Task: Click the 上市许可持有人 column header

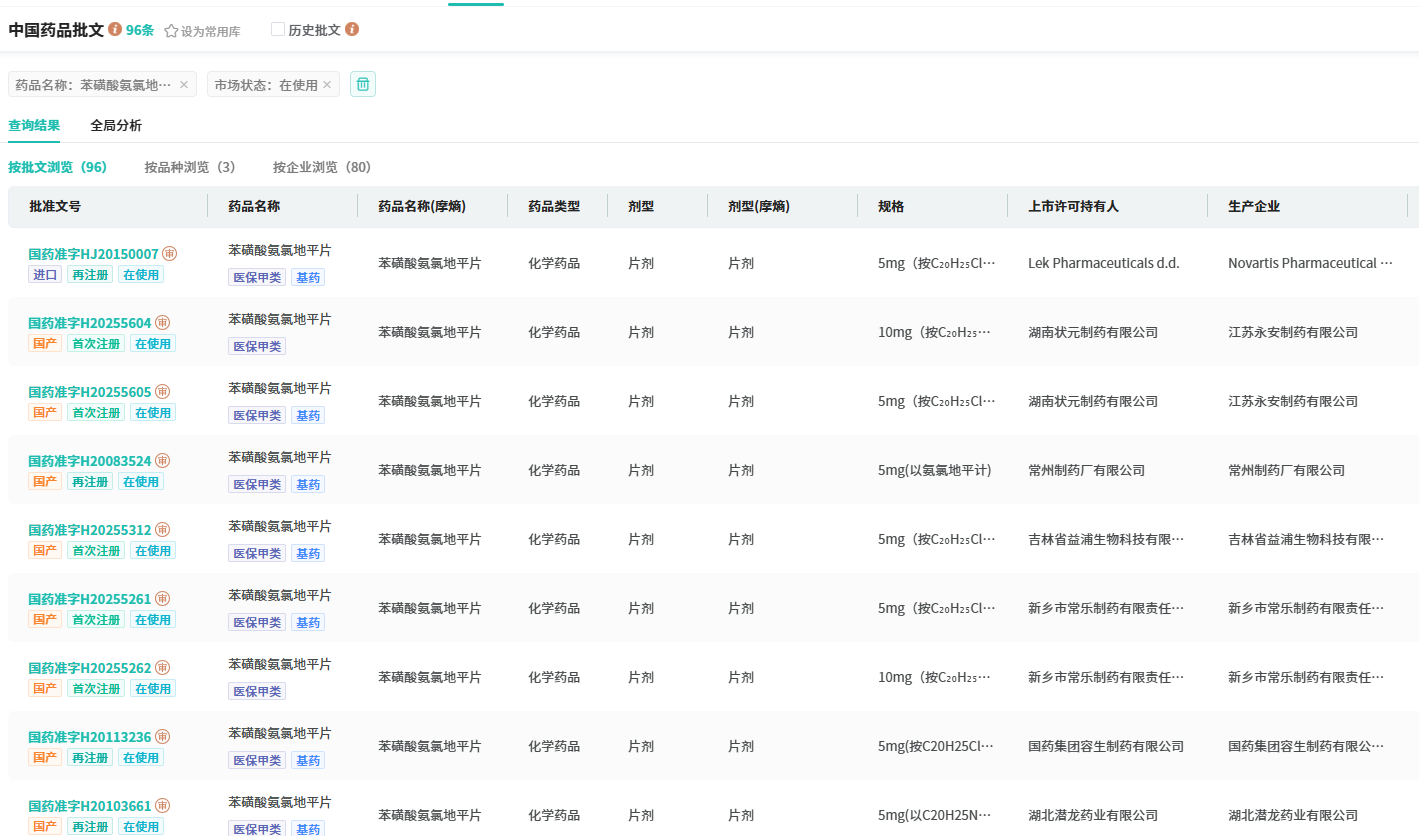Action: [x=1073, y=207]
